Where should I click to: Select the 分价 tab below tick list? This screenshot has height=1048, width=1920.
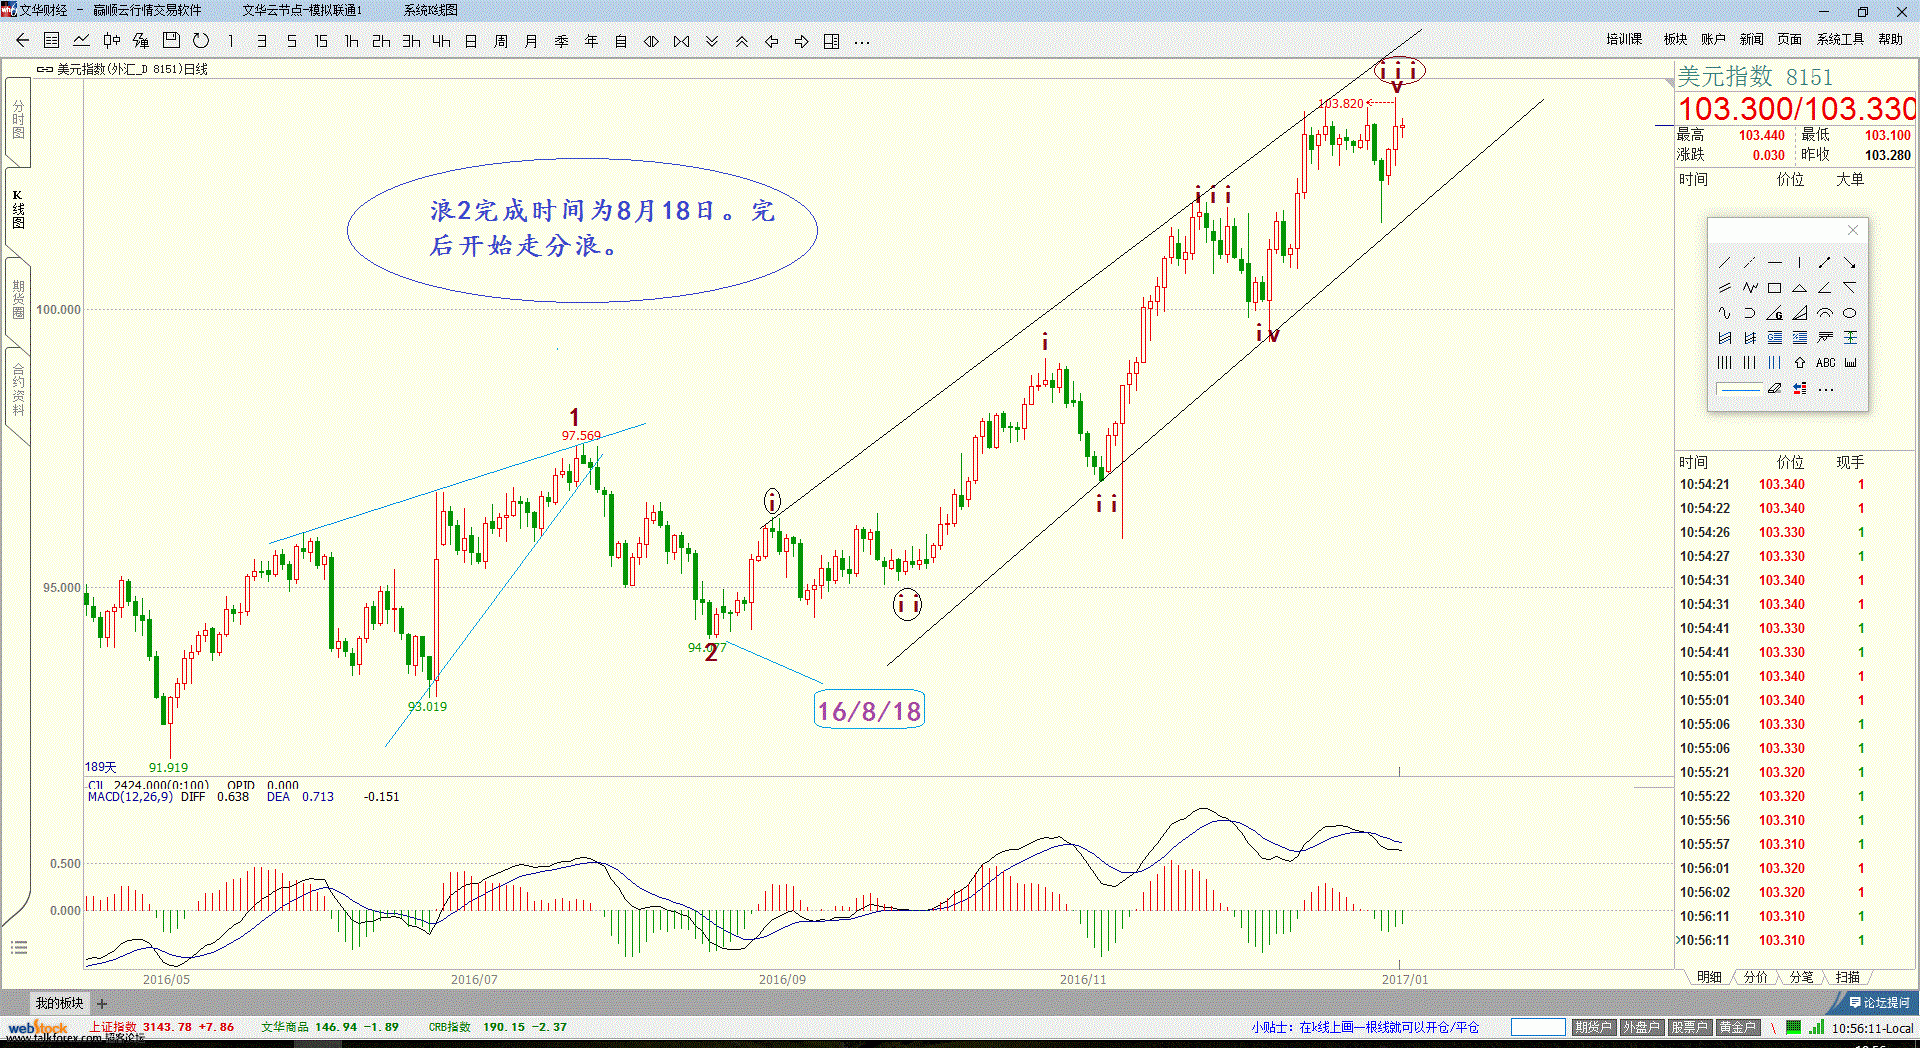pos(1755,977)
